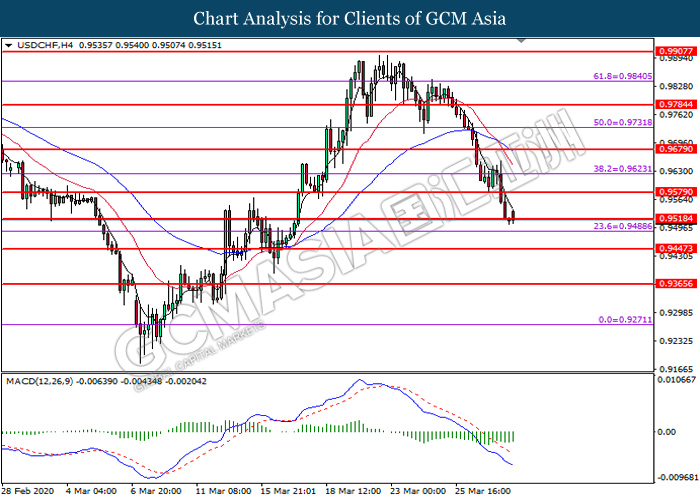The width and height of the screenshot is (700, 500).
Task: Click the 0.92985 price axis value
Action: pyautogui.click(x=677, y=312)
